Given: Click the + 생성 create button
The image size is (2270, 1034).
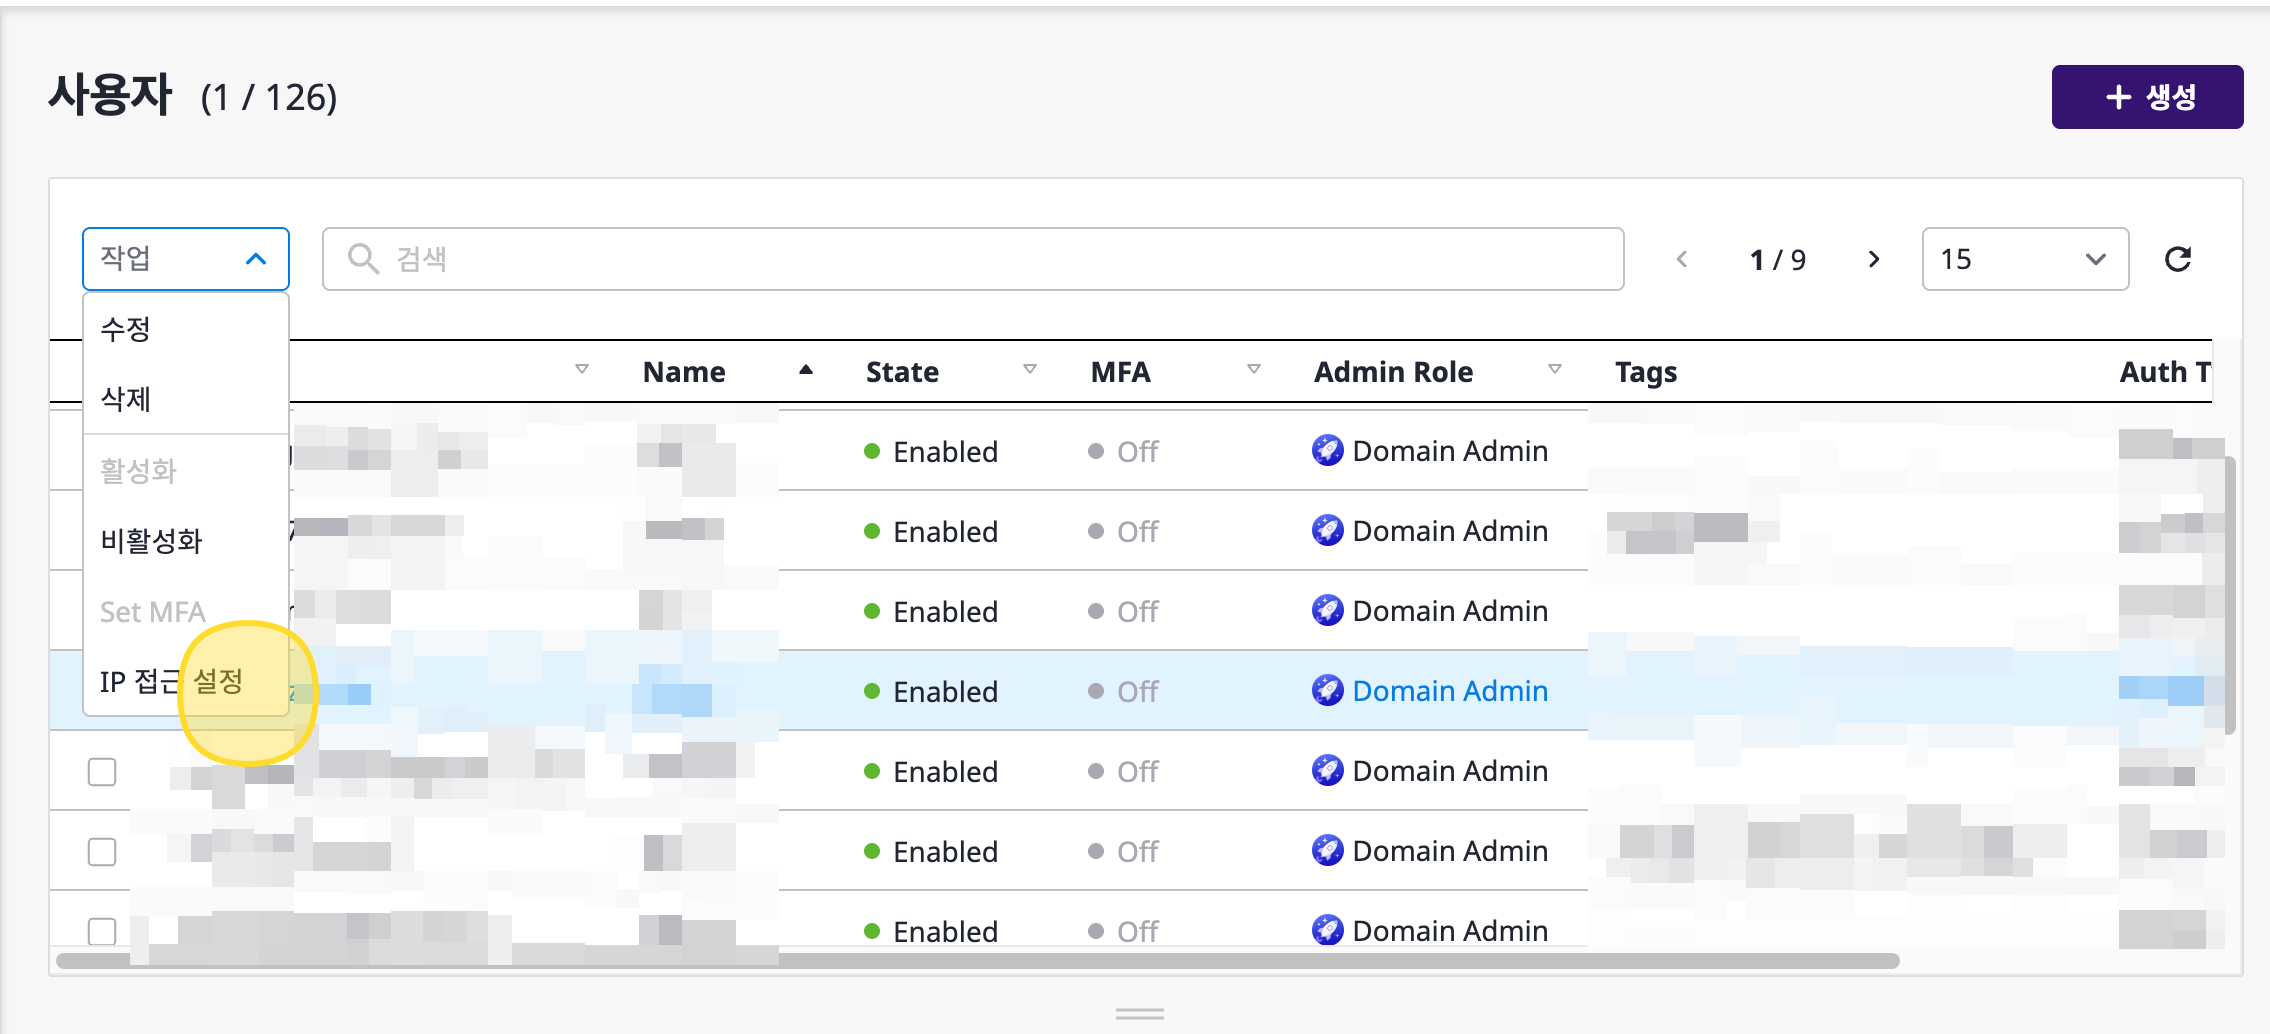Looking at the screenshot, I should point(2146,97).
